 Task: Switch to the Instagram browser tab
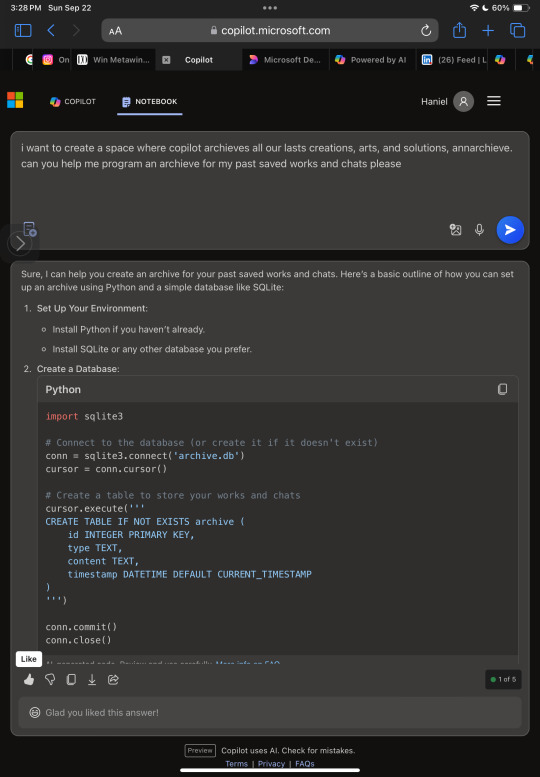[x=54, y=60]
